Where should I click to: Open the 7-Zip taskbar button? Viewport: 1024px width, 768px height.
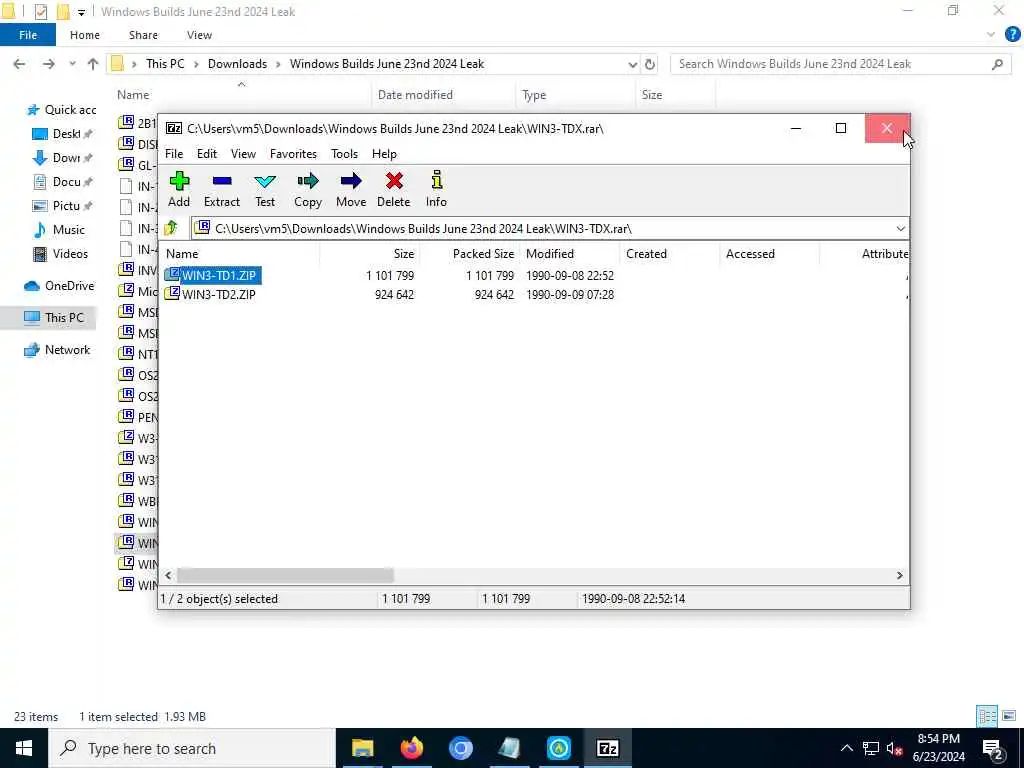[x=607, y=748]
